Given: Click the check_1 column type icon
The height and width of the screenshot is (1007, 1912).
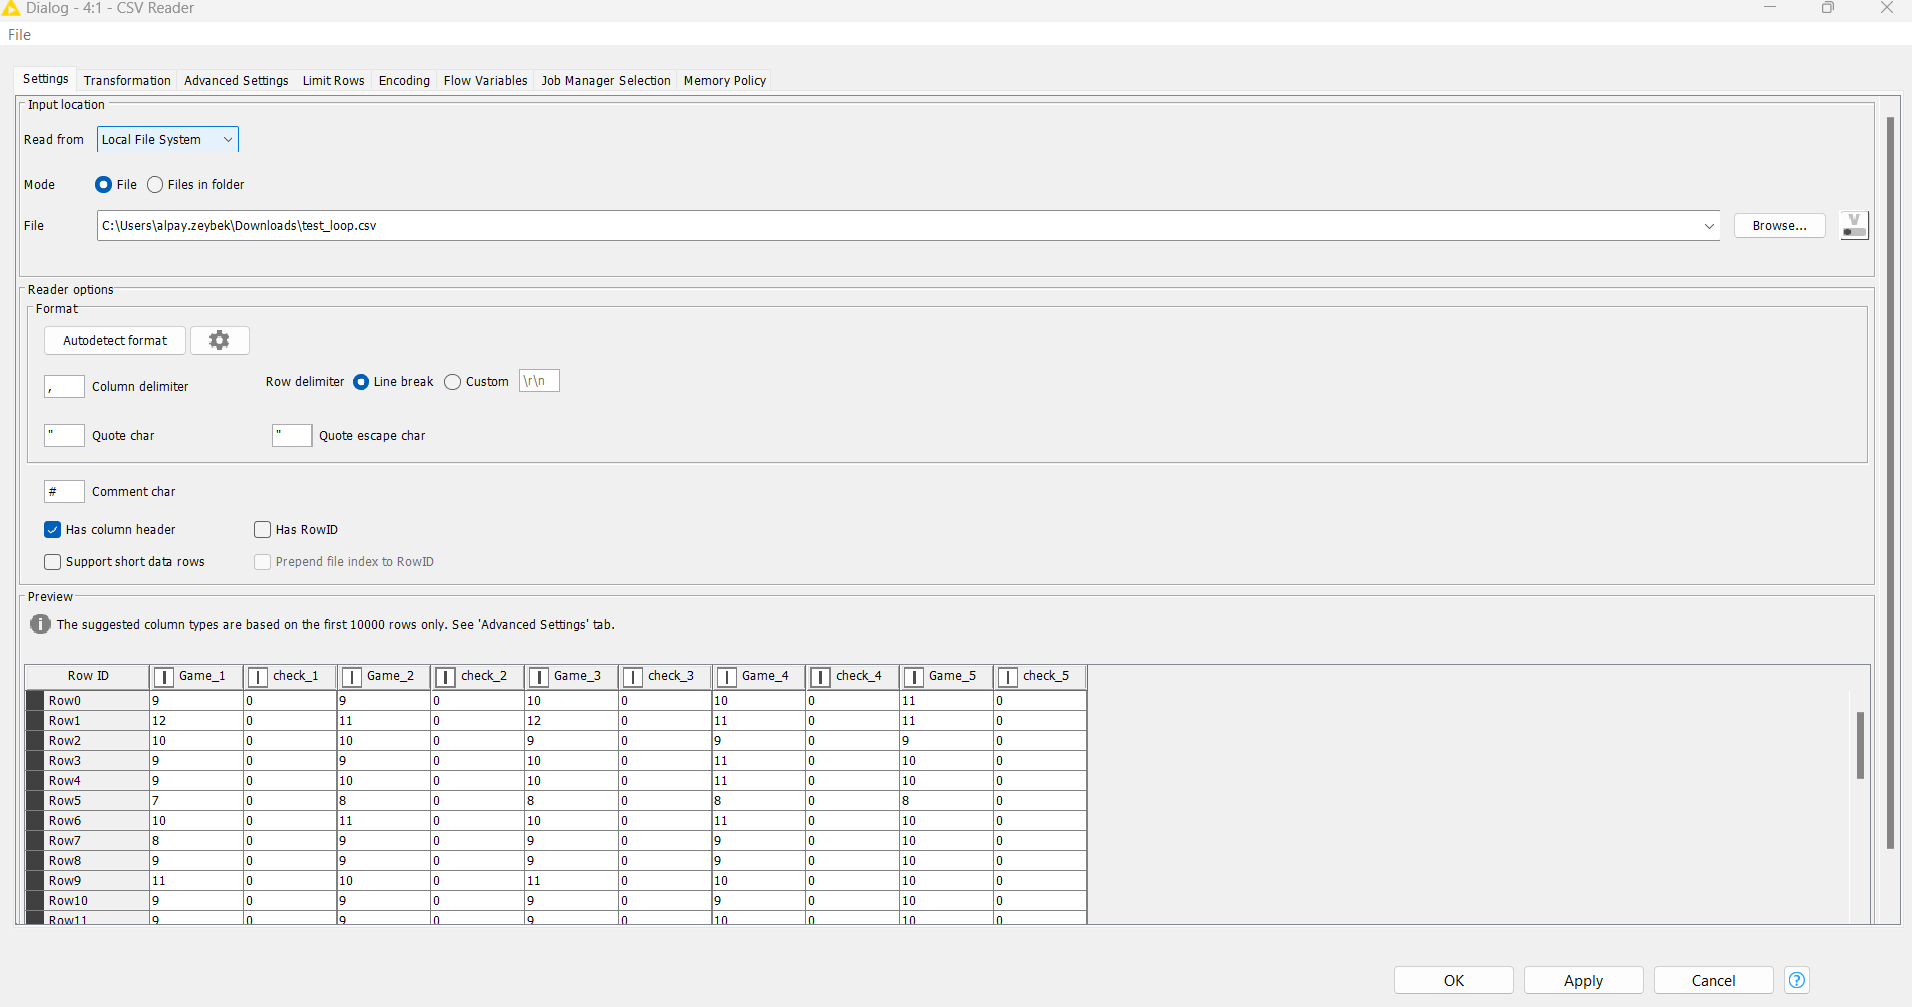Looking at the screenshot, I should (257, 677).
